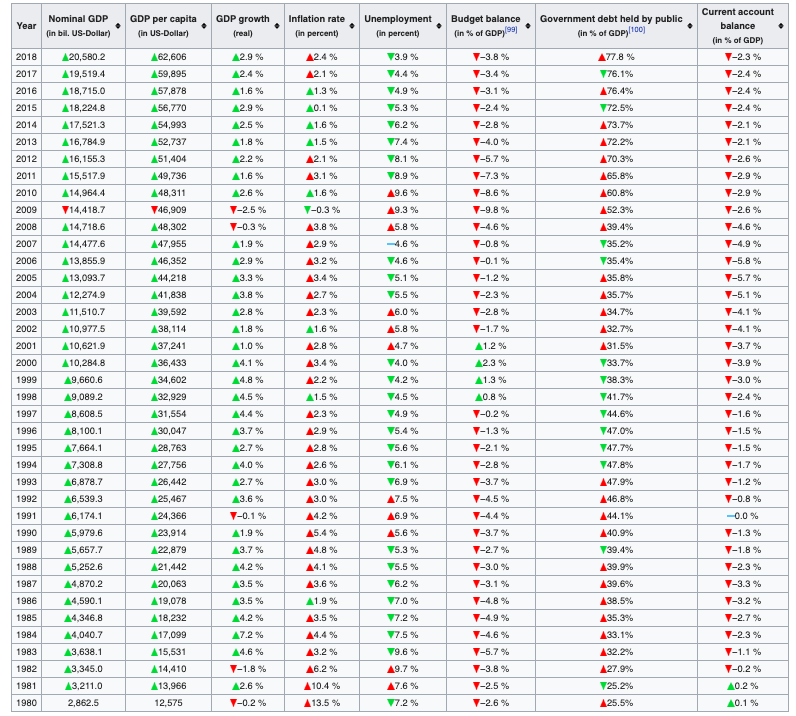Click the Year column header
This screenshot has height=716, width=796.
pos(26,25)
